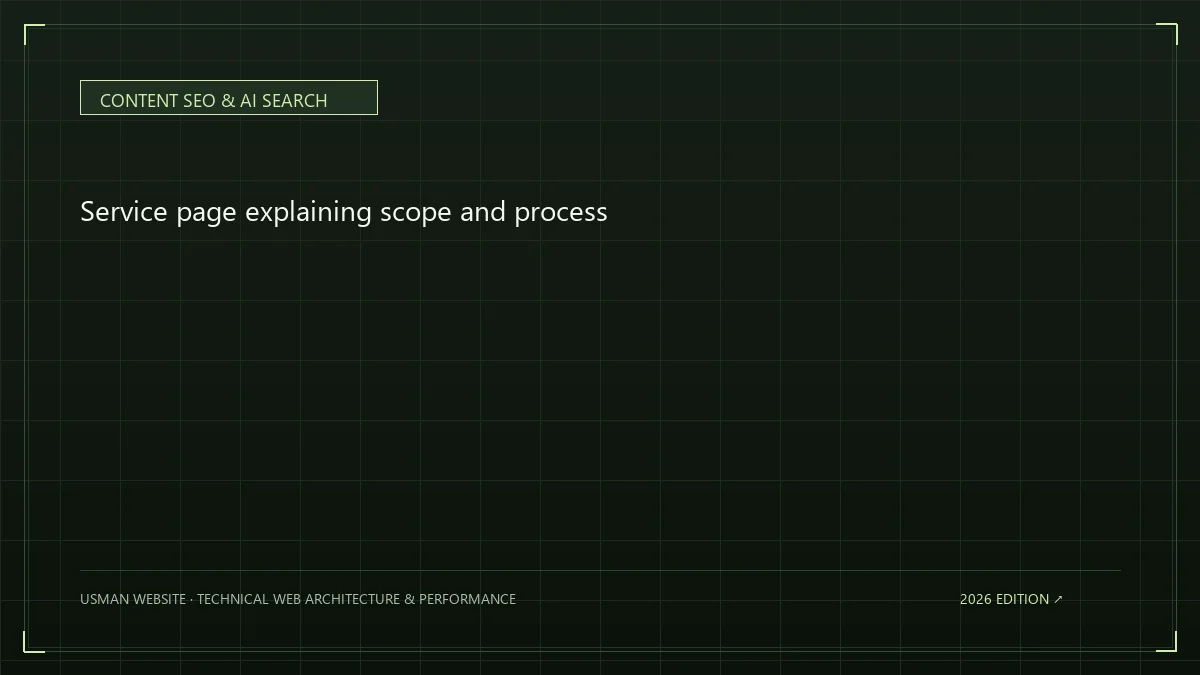Viewport: 1200px width, 675px height.
Task: Click the footer text "USMAN WEBSITE · TECHNICAL WEB ARCHITECTURE & PERFORMANCE"
Action: [298, 599]
